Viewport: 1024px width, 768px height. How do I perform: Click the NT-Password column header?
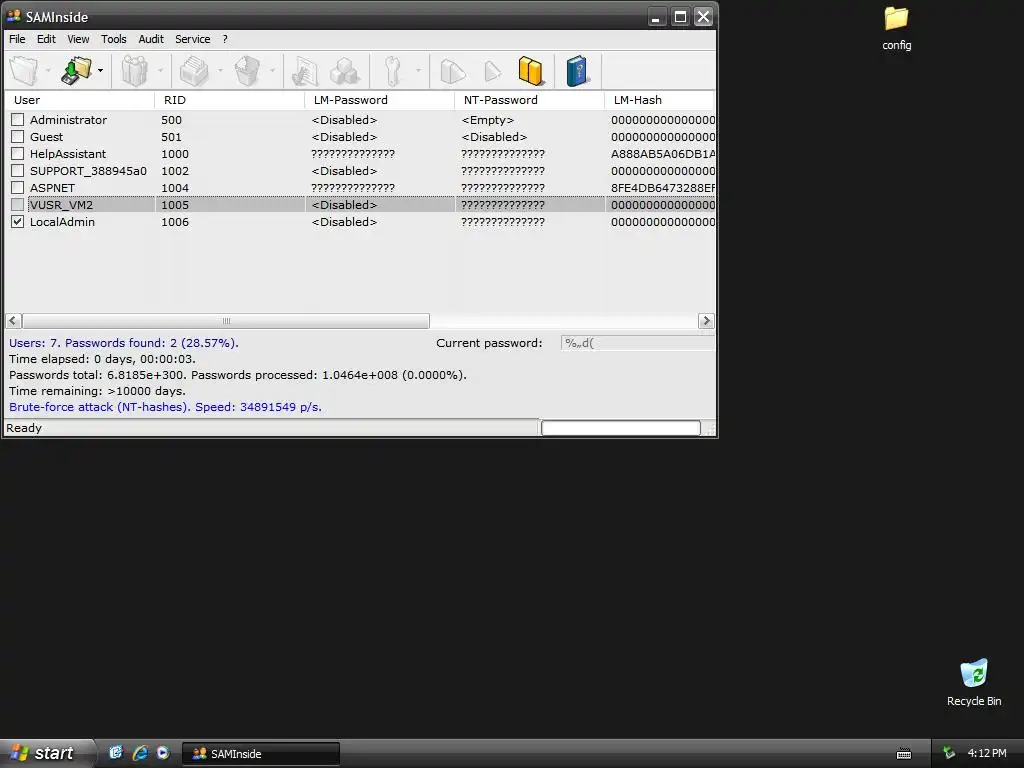pos(530,100)
